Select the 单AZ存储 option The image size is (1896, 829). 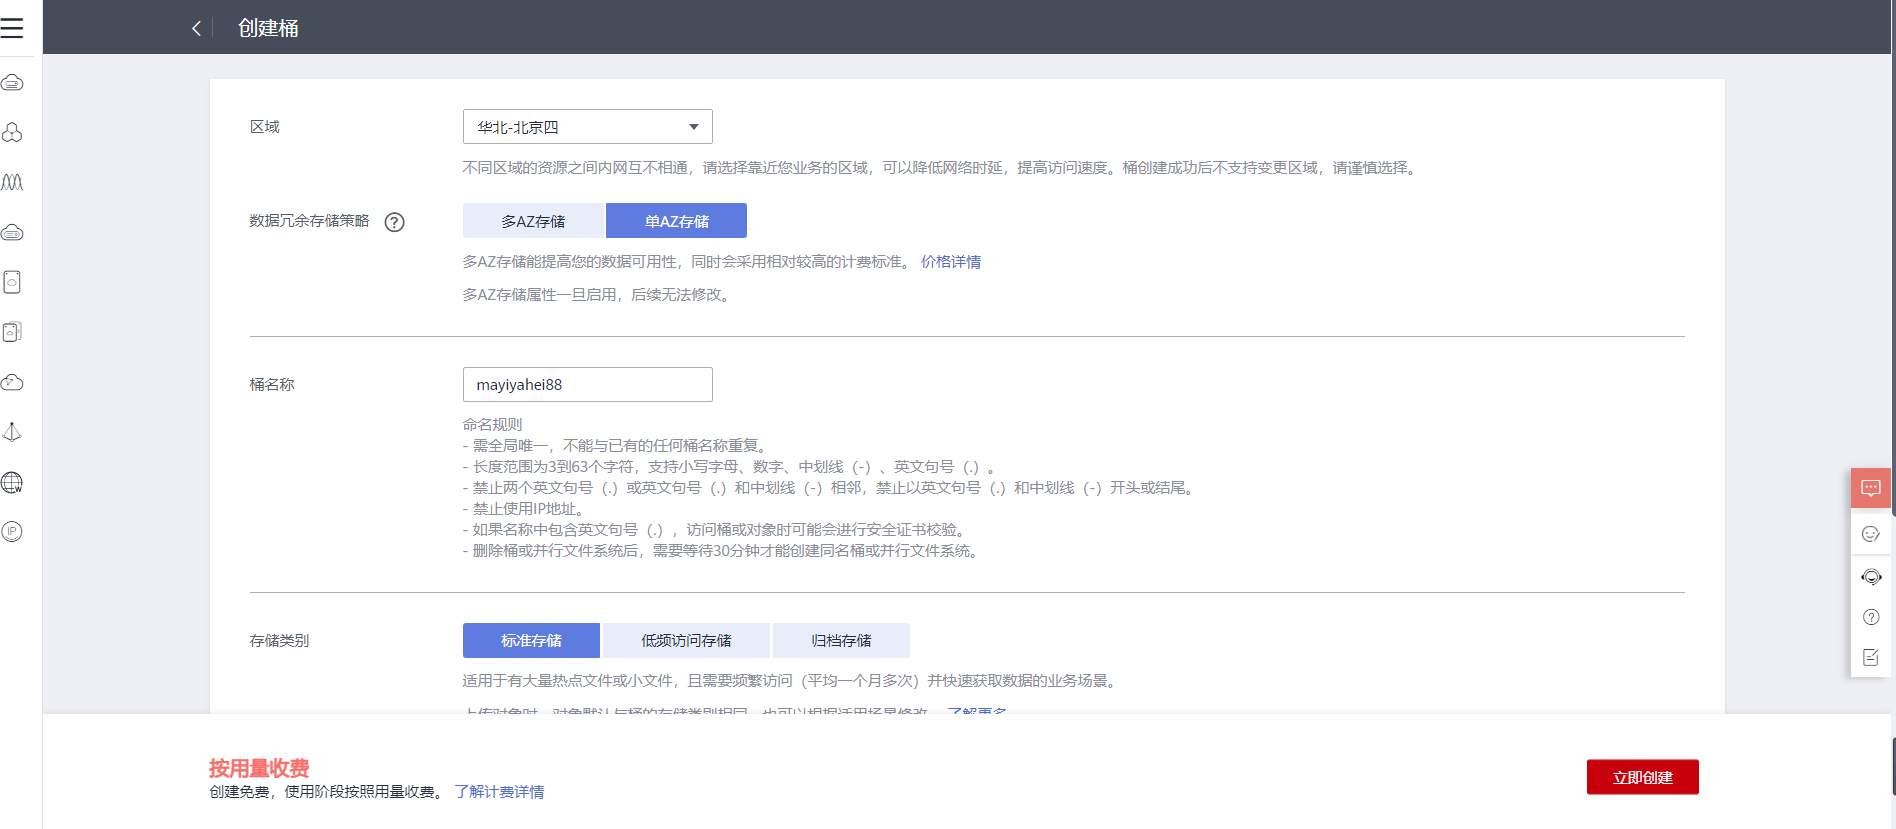(x=677, y=221)
